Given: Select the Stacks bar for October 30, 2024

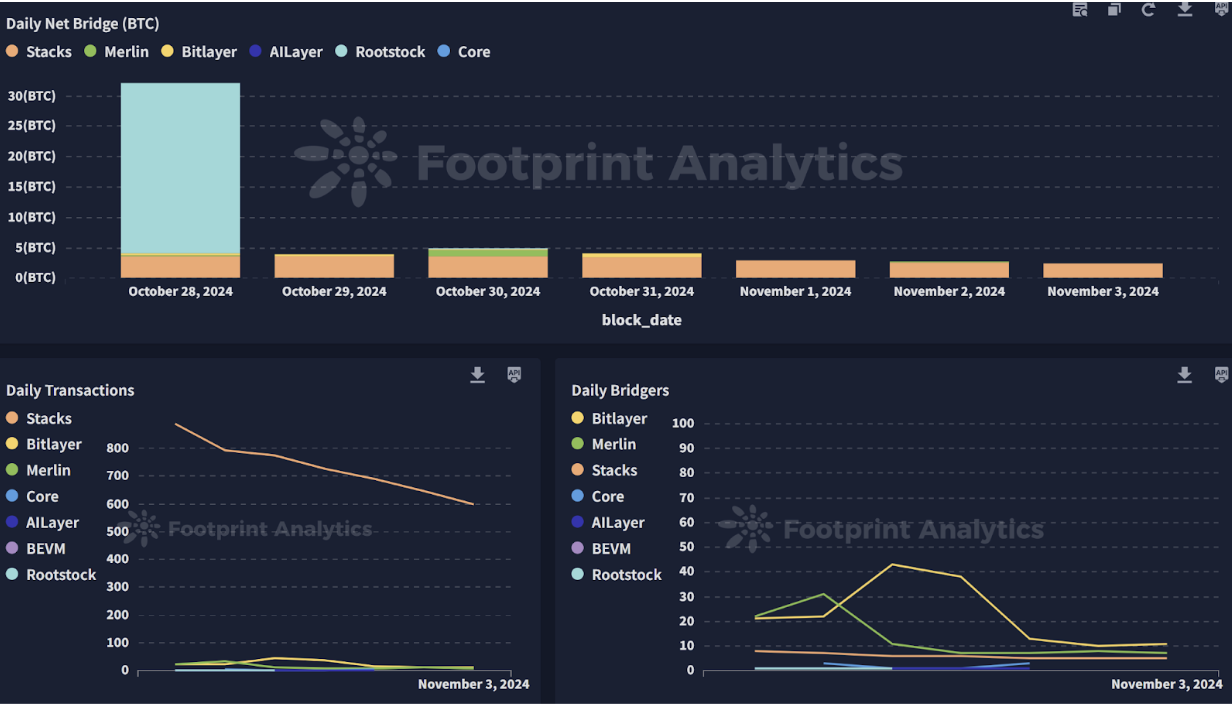Looking at the screenshot, I should pos(488,267).
